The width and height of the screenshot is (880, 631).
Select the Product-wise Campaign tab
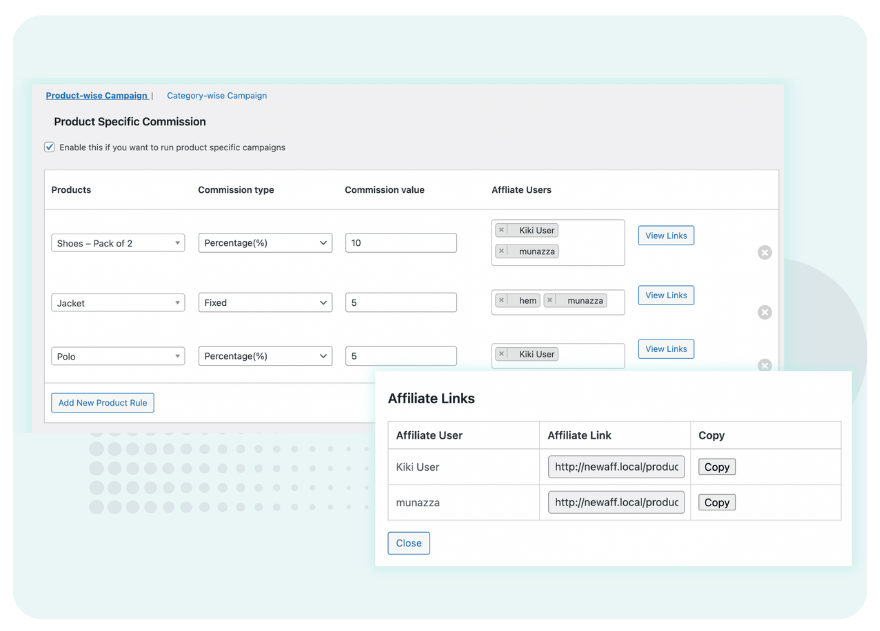coord(97,95)
